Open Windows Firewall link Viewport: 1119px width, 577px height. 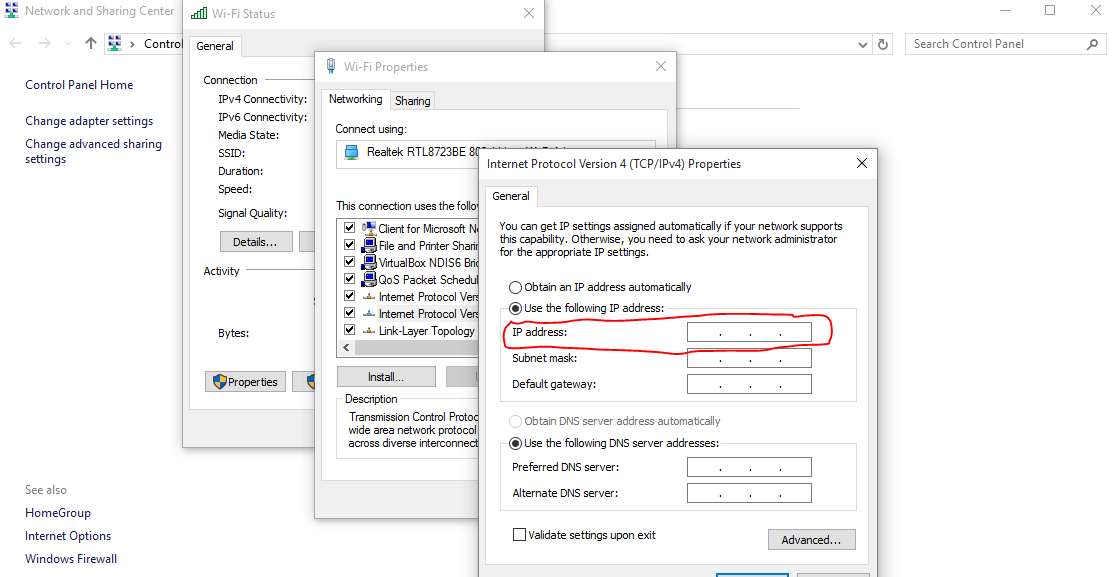point(71,558)
